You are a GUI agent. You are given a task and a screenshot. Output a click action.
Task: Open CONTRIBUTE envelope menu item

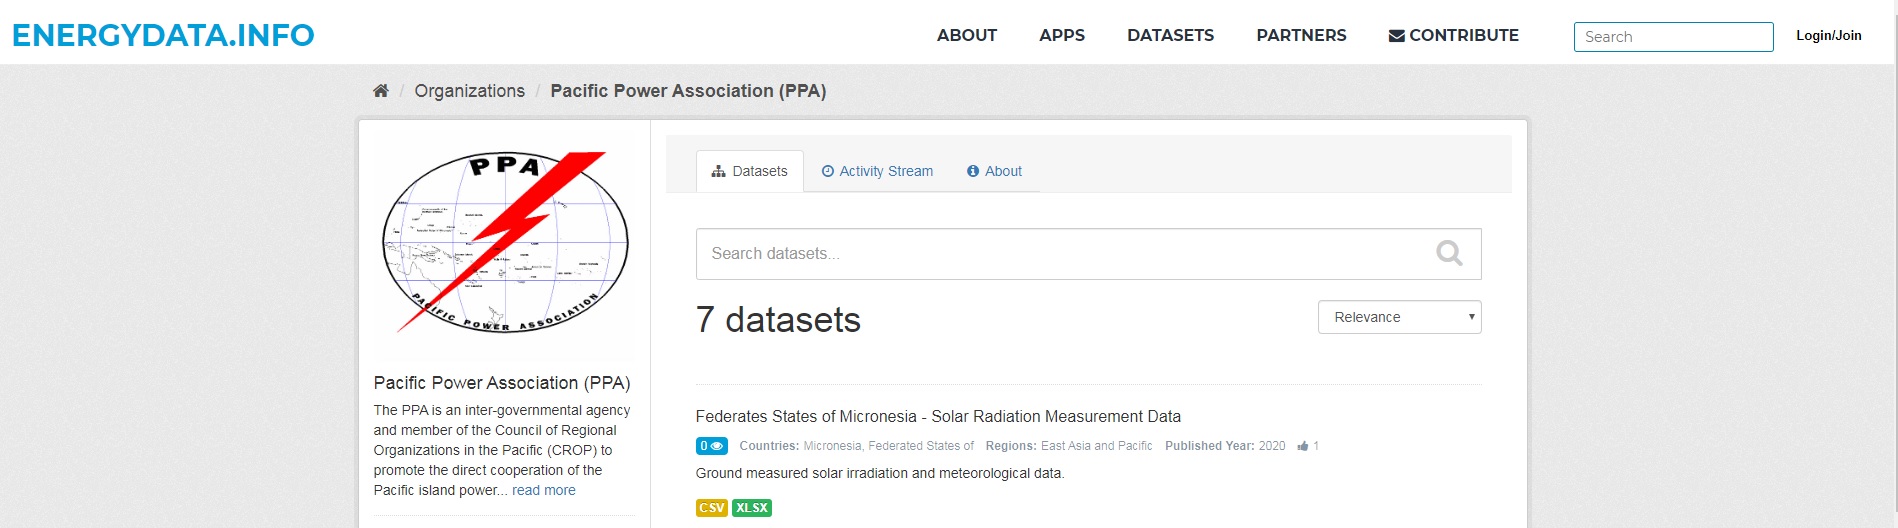pos(1454,35)
